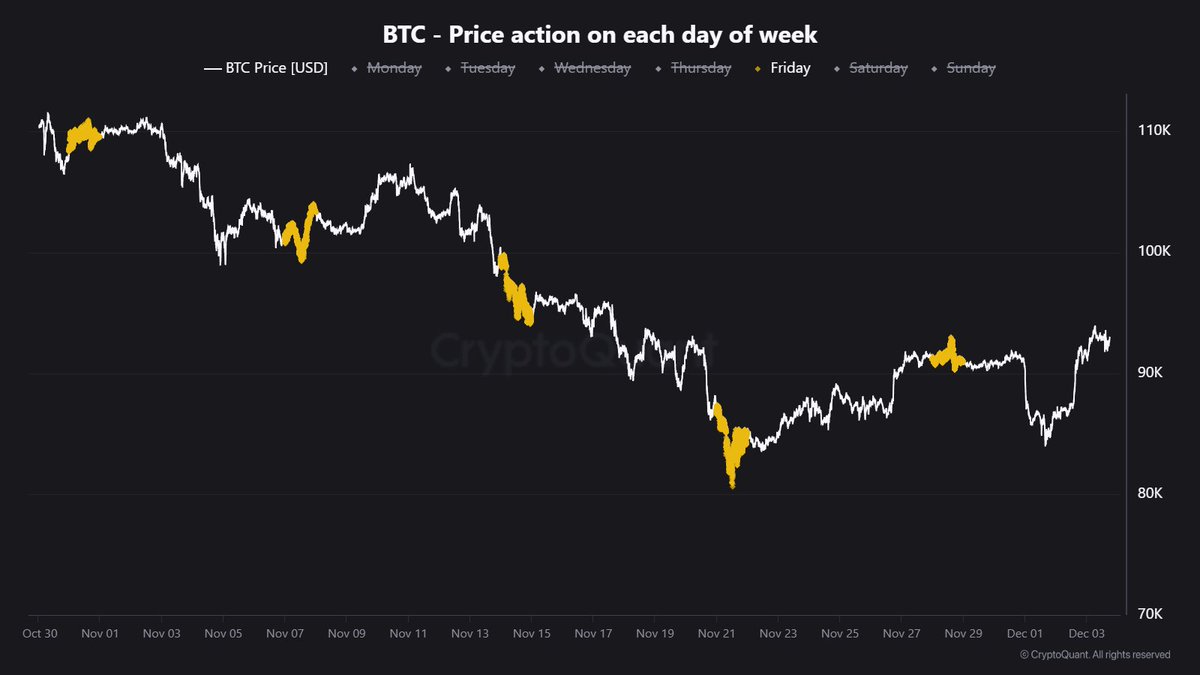Screen dimensions: 1200x675
Task: Hide the Friday highlighted series
Action: coord(790,68)
